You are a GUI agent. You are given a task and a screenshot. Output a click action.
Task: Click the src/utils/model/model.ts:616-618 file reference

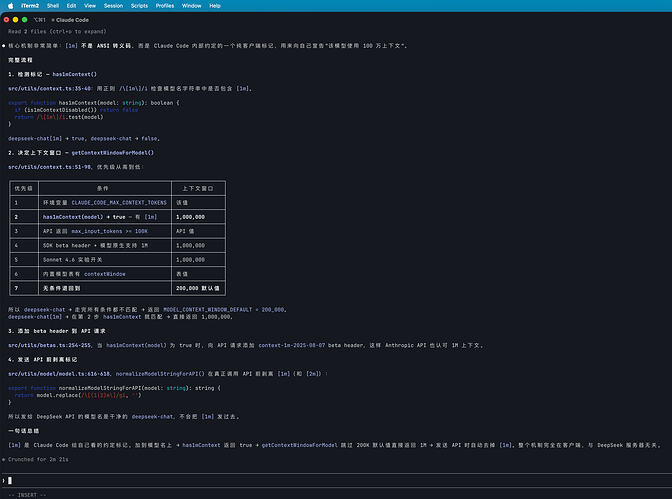59,374
